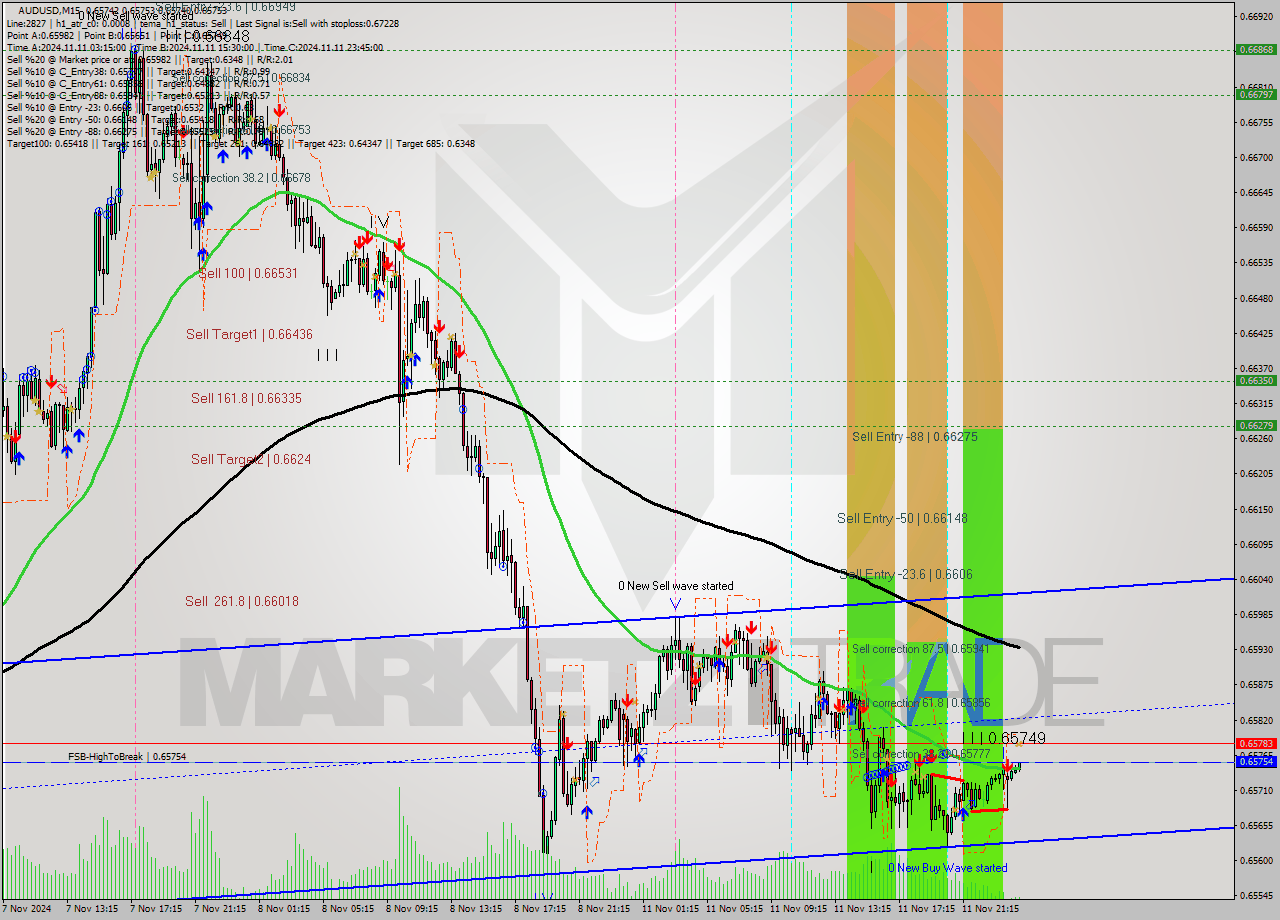Click the 'Sell Target2 | 0.6624' label
This screenshot has height=920, width=1280.
point(251,459)
